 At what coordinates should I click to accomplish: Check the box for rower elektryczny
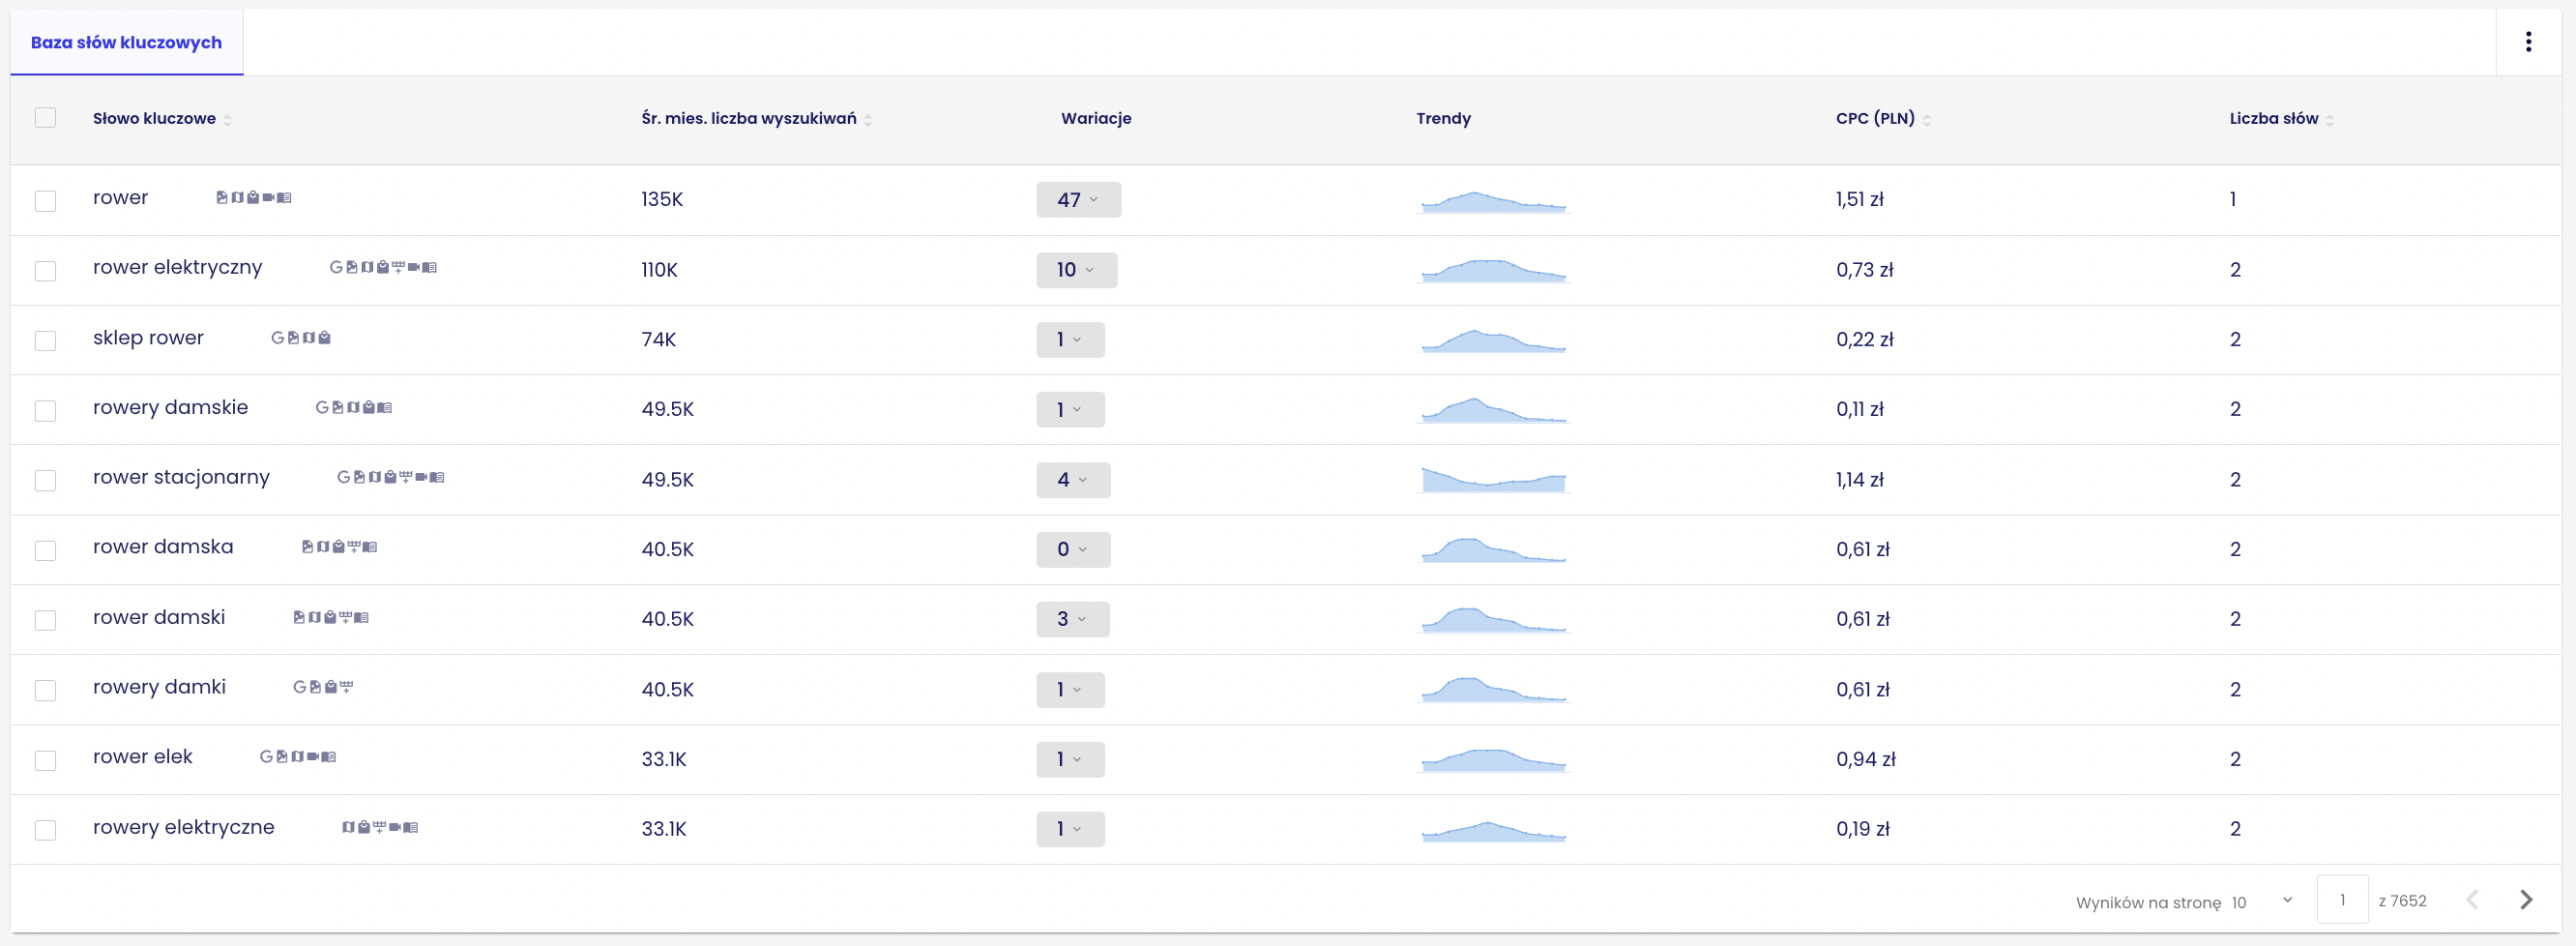45,270
